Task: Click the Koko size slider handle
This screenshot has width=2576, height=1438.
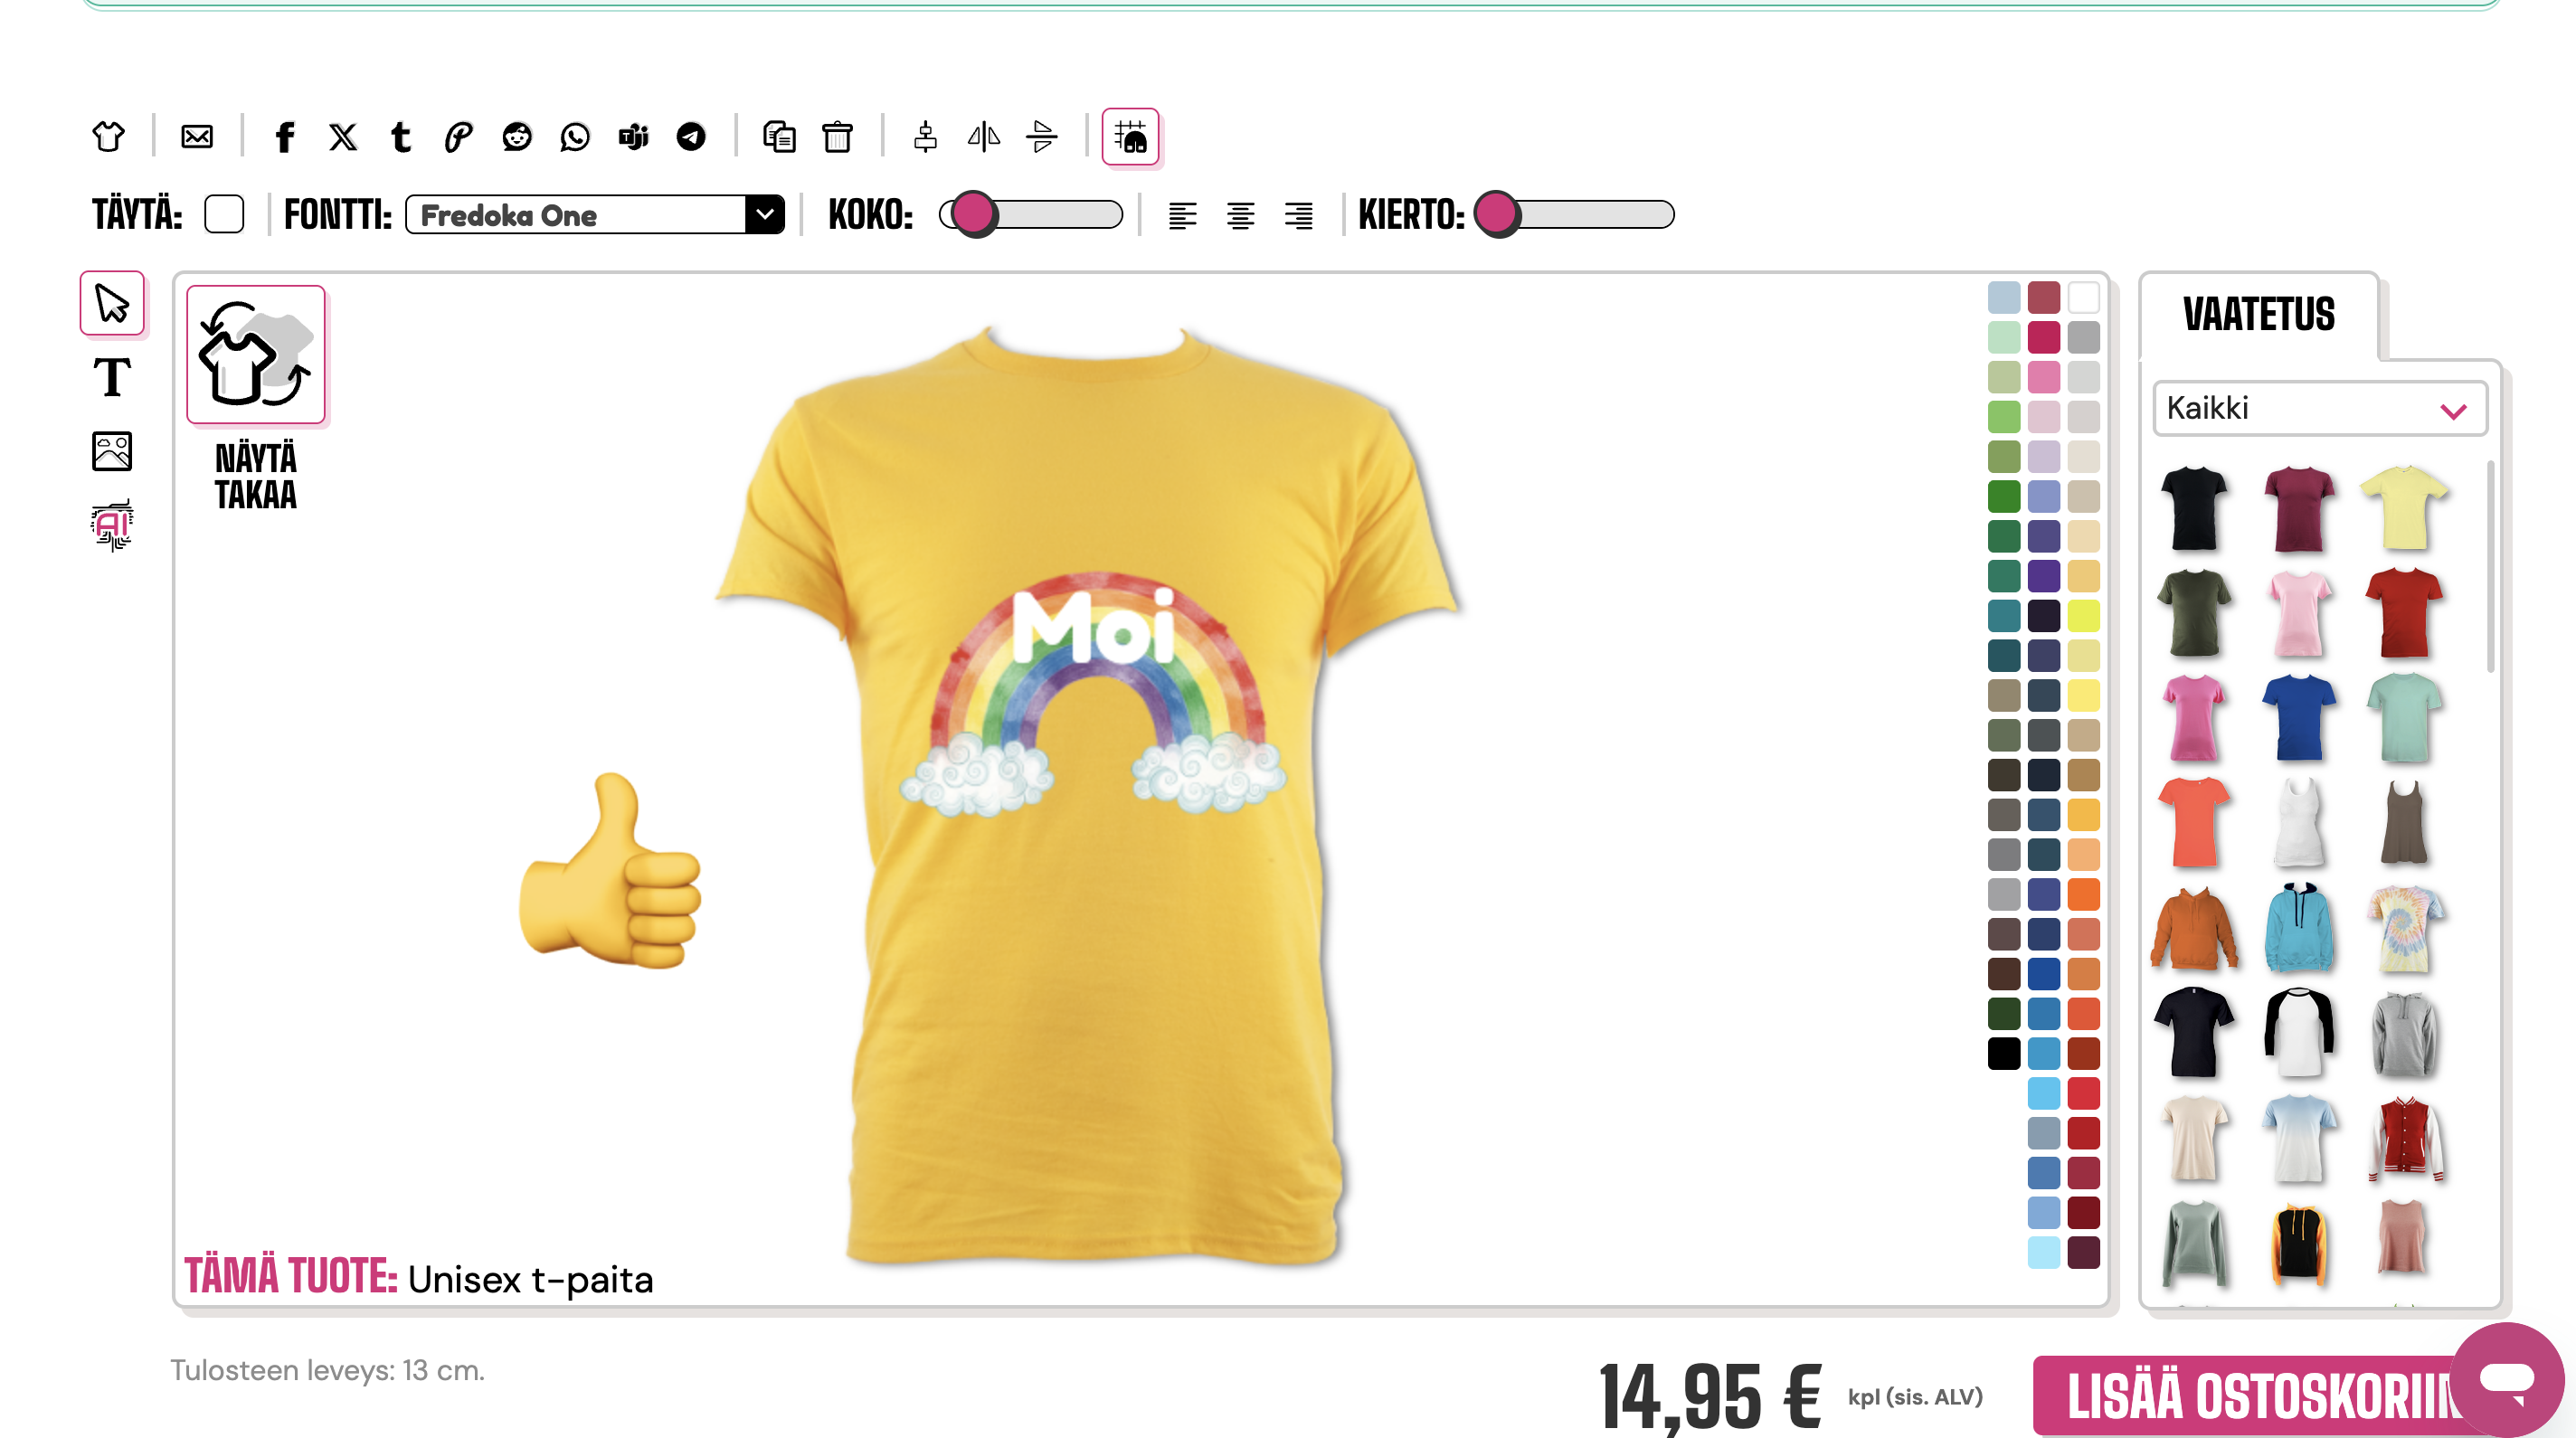Action: pos(973,214)
